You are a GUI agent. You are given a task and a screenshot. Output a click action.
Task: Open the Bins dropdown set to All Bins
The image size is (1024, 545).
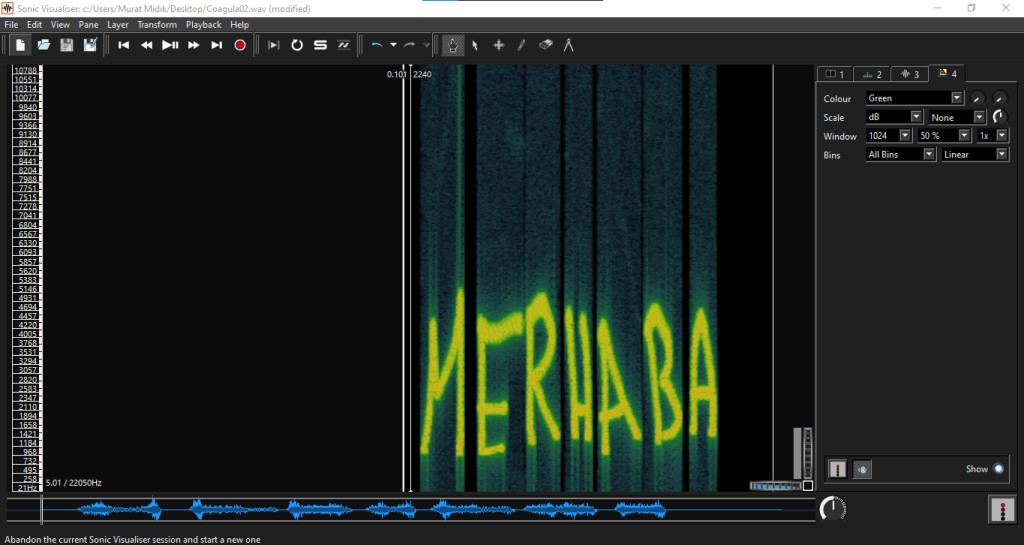coord(901,155)
